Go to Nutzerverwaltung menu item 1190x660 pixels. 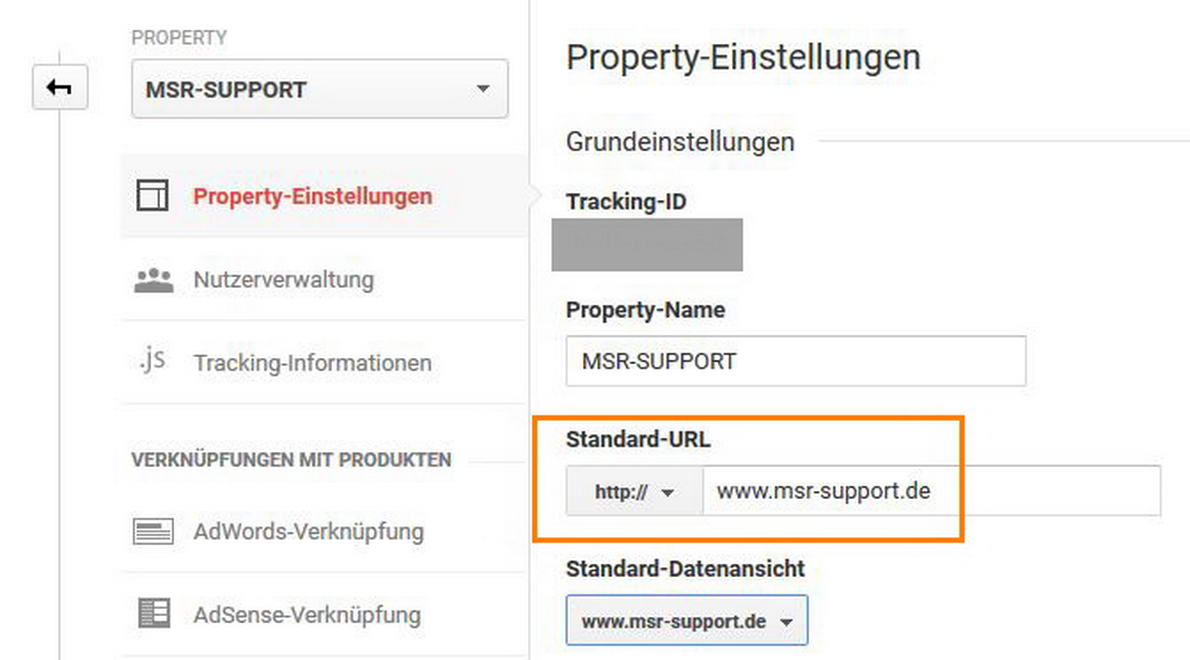click(283, 279)
